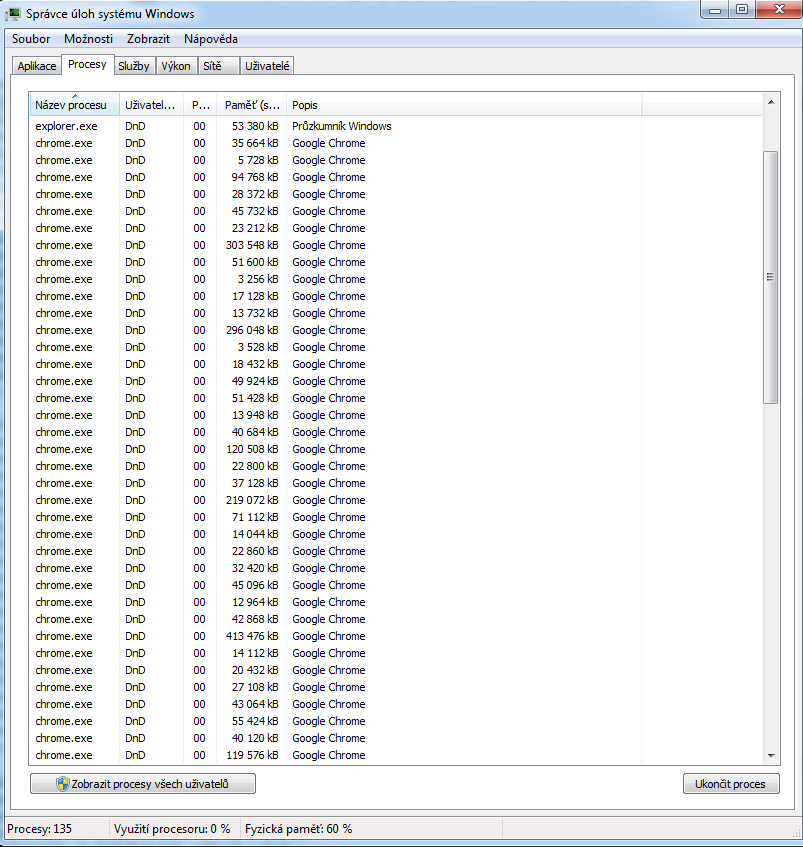Select chrome.exe row using 5 728 kB
Viewport: 803px width, 847px height.
(x=336, y=160)
